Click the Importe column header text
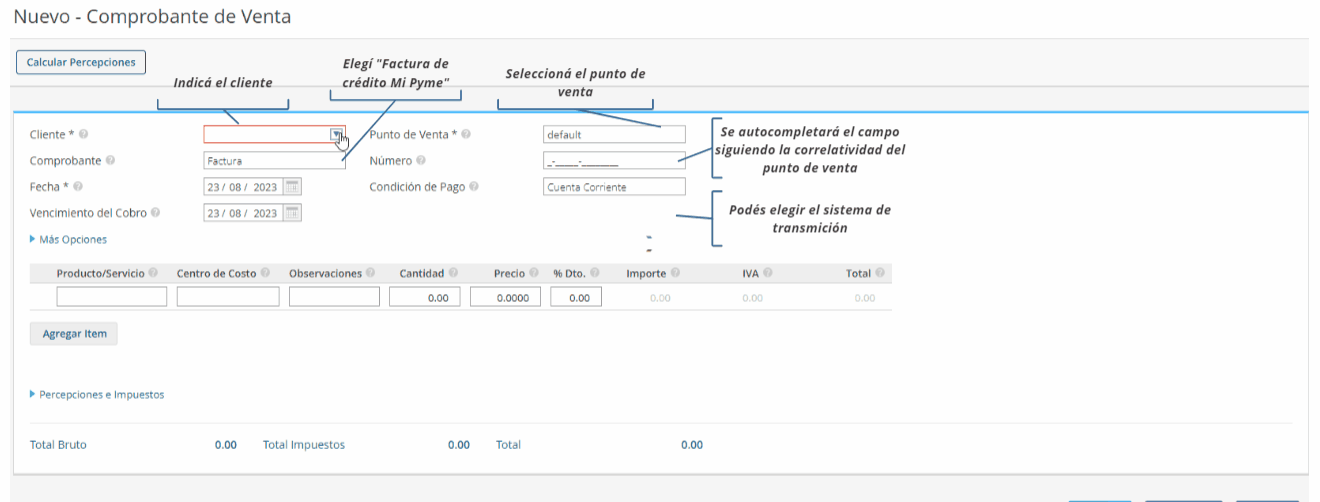 pos(647,273)
